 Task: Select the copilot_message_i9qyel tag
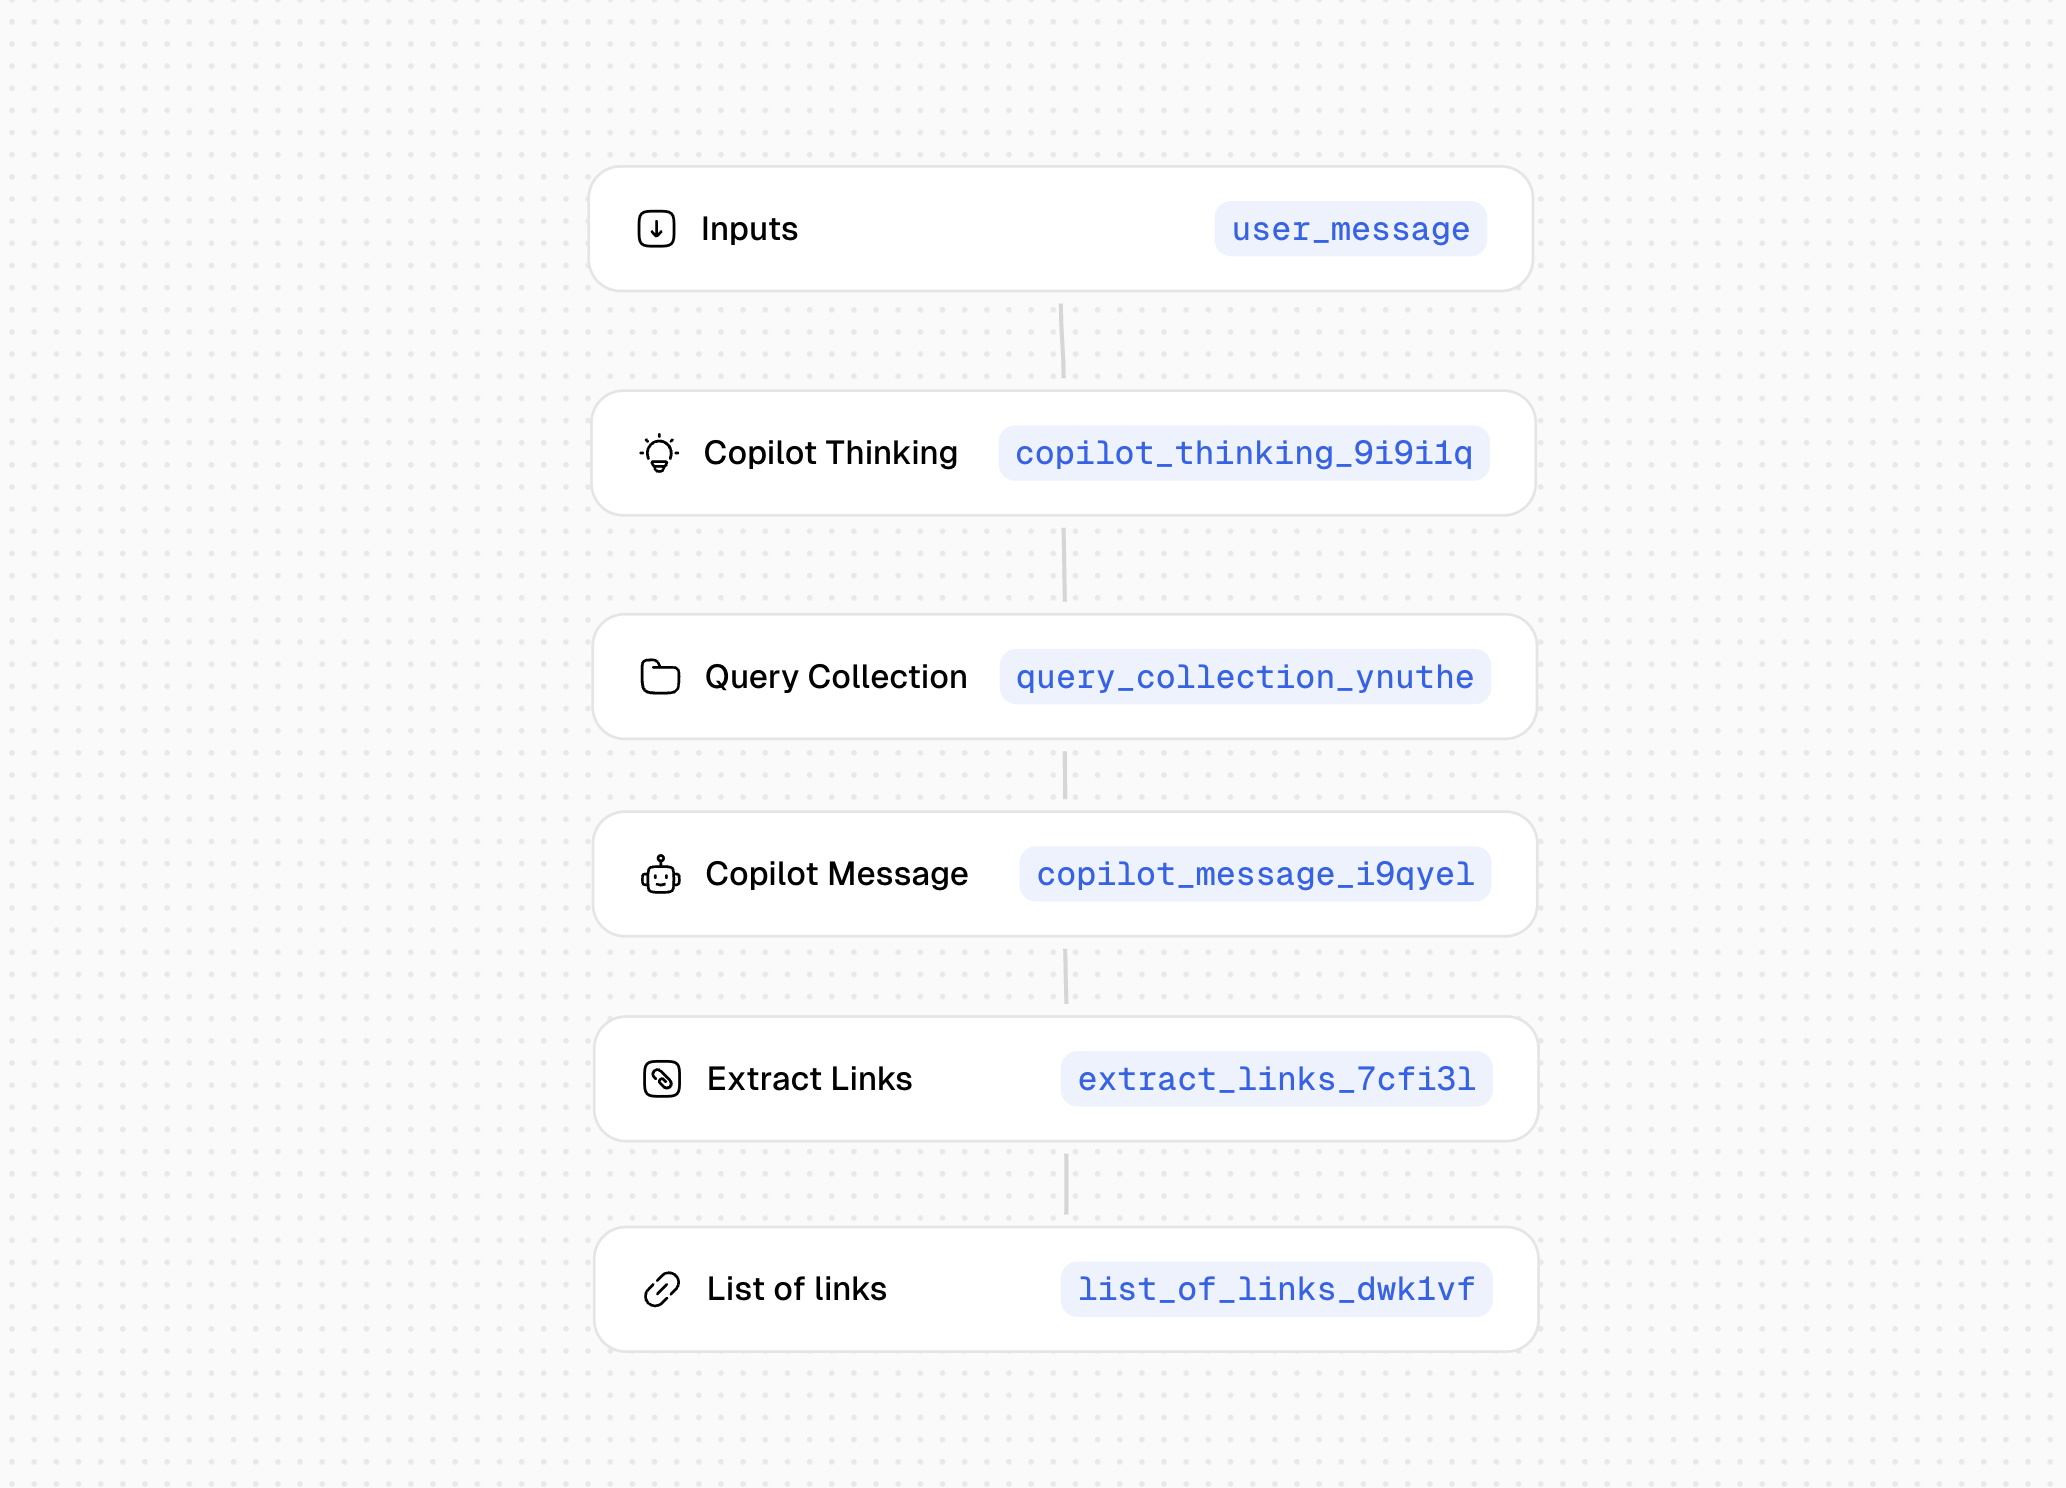pyautogui.click(x=1255, y=874)
